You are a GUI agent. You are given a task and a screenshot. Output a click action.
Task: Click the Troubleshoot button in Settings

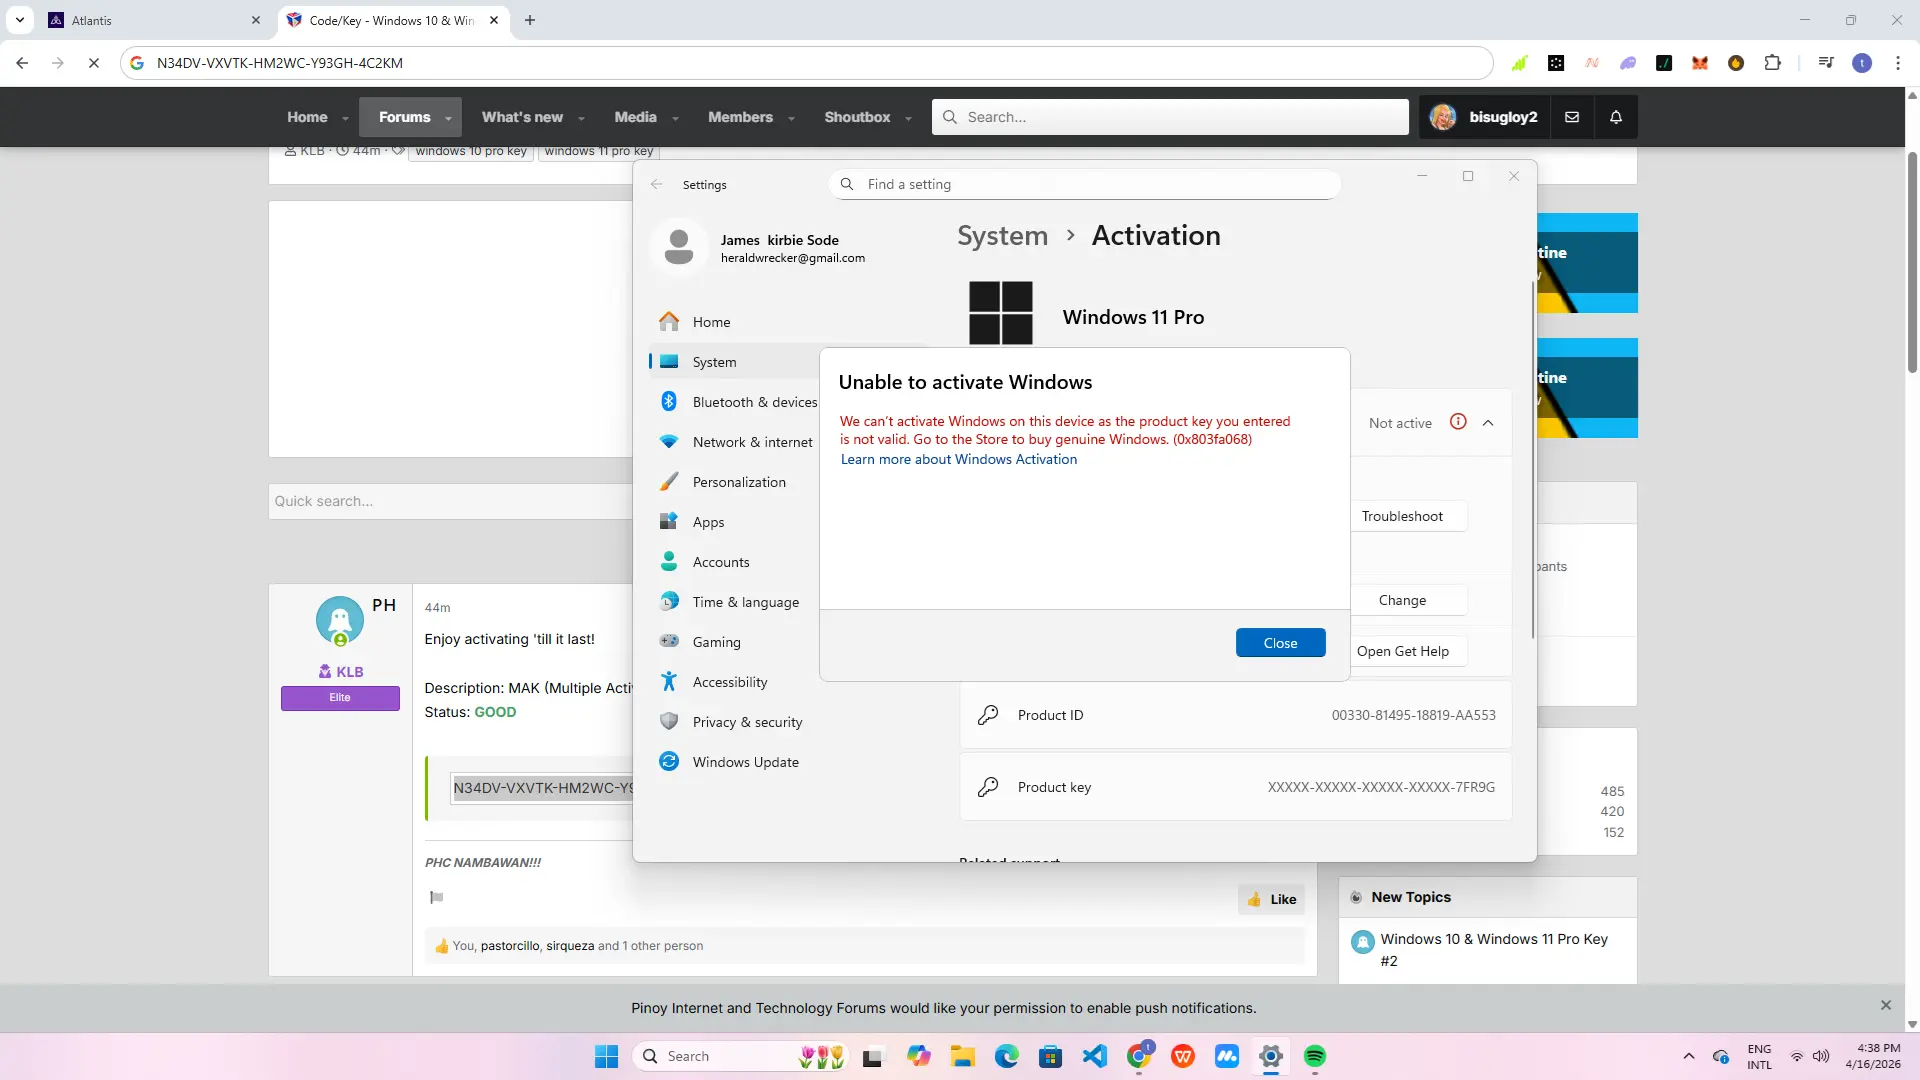[x=1402, y=516]
